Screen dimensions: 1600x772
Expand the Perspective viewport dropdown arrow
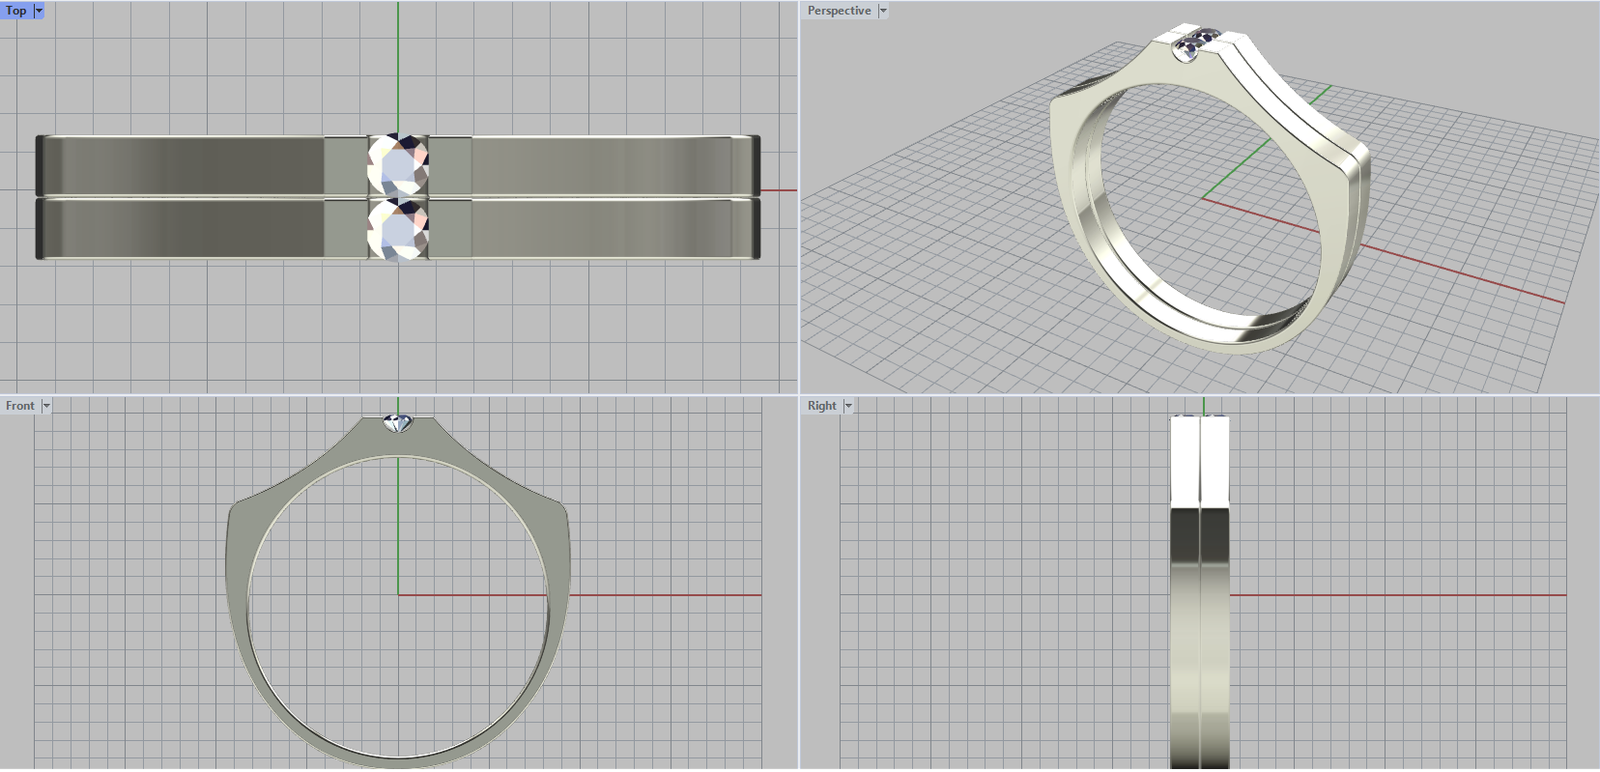tap(883, 11)
